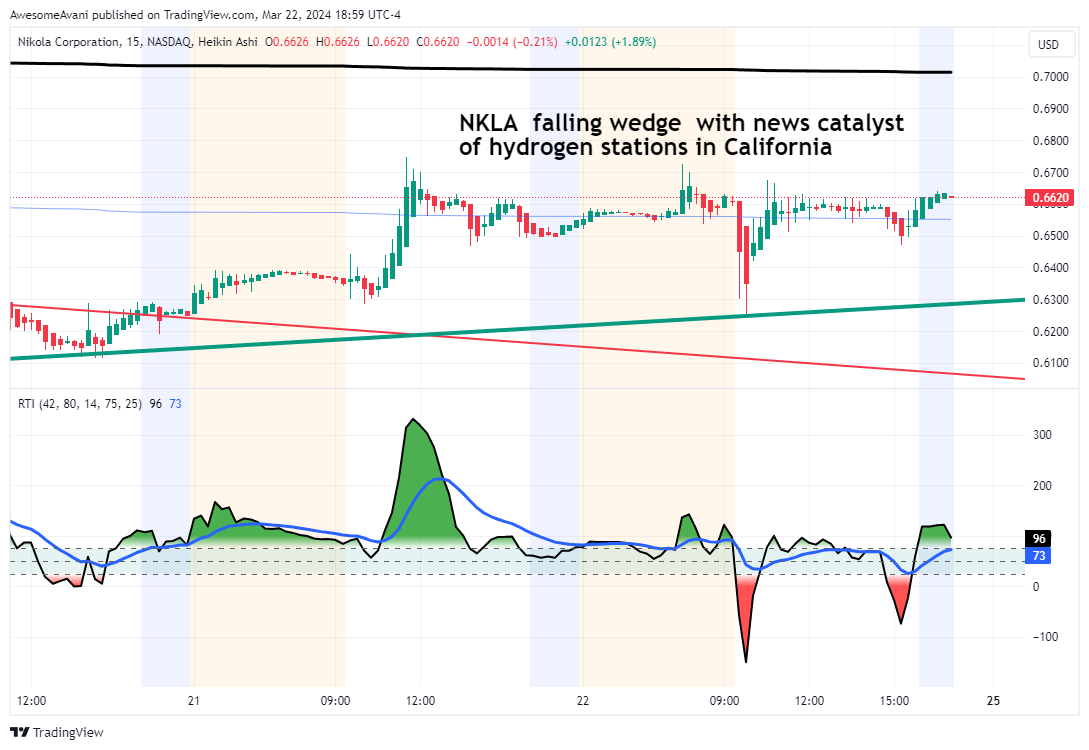
Task: Select the NKLA falling wedge annotation text
Action: click(681, 135)
